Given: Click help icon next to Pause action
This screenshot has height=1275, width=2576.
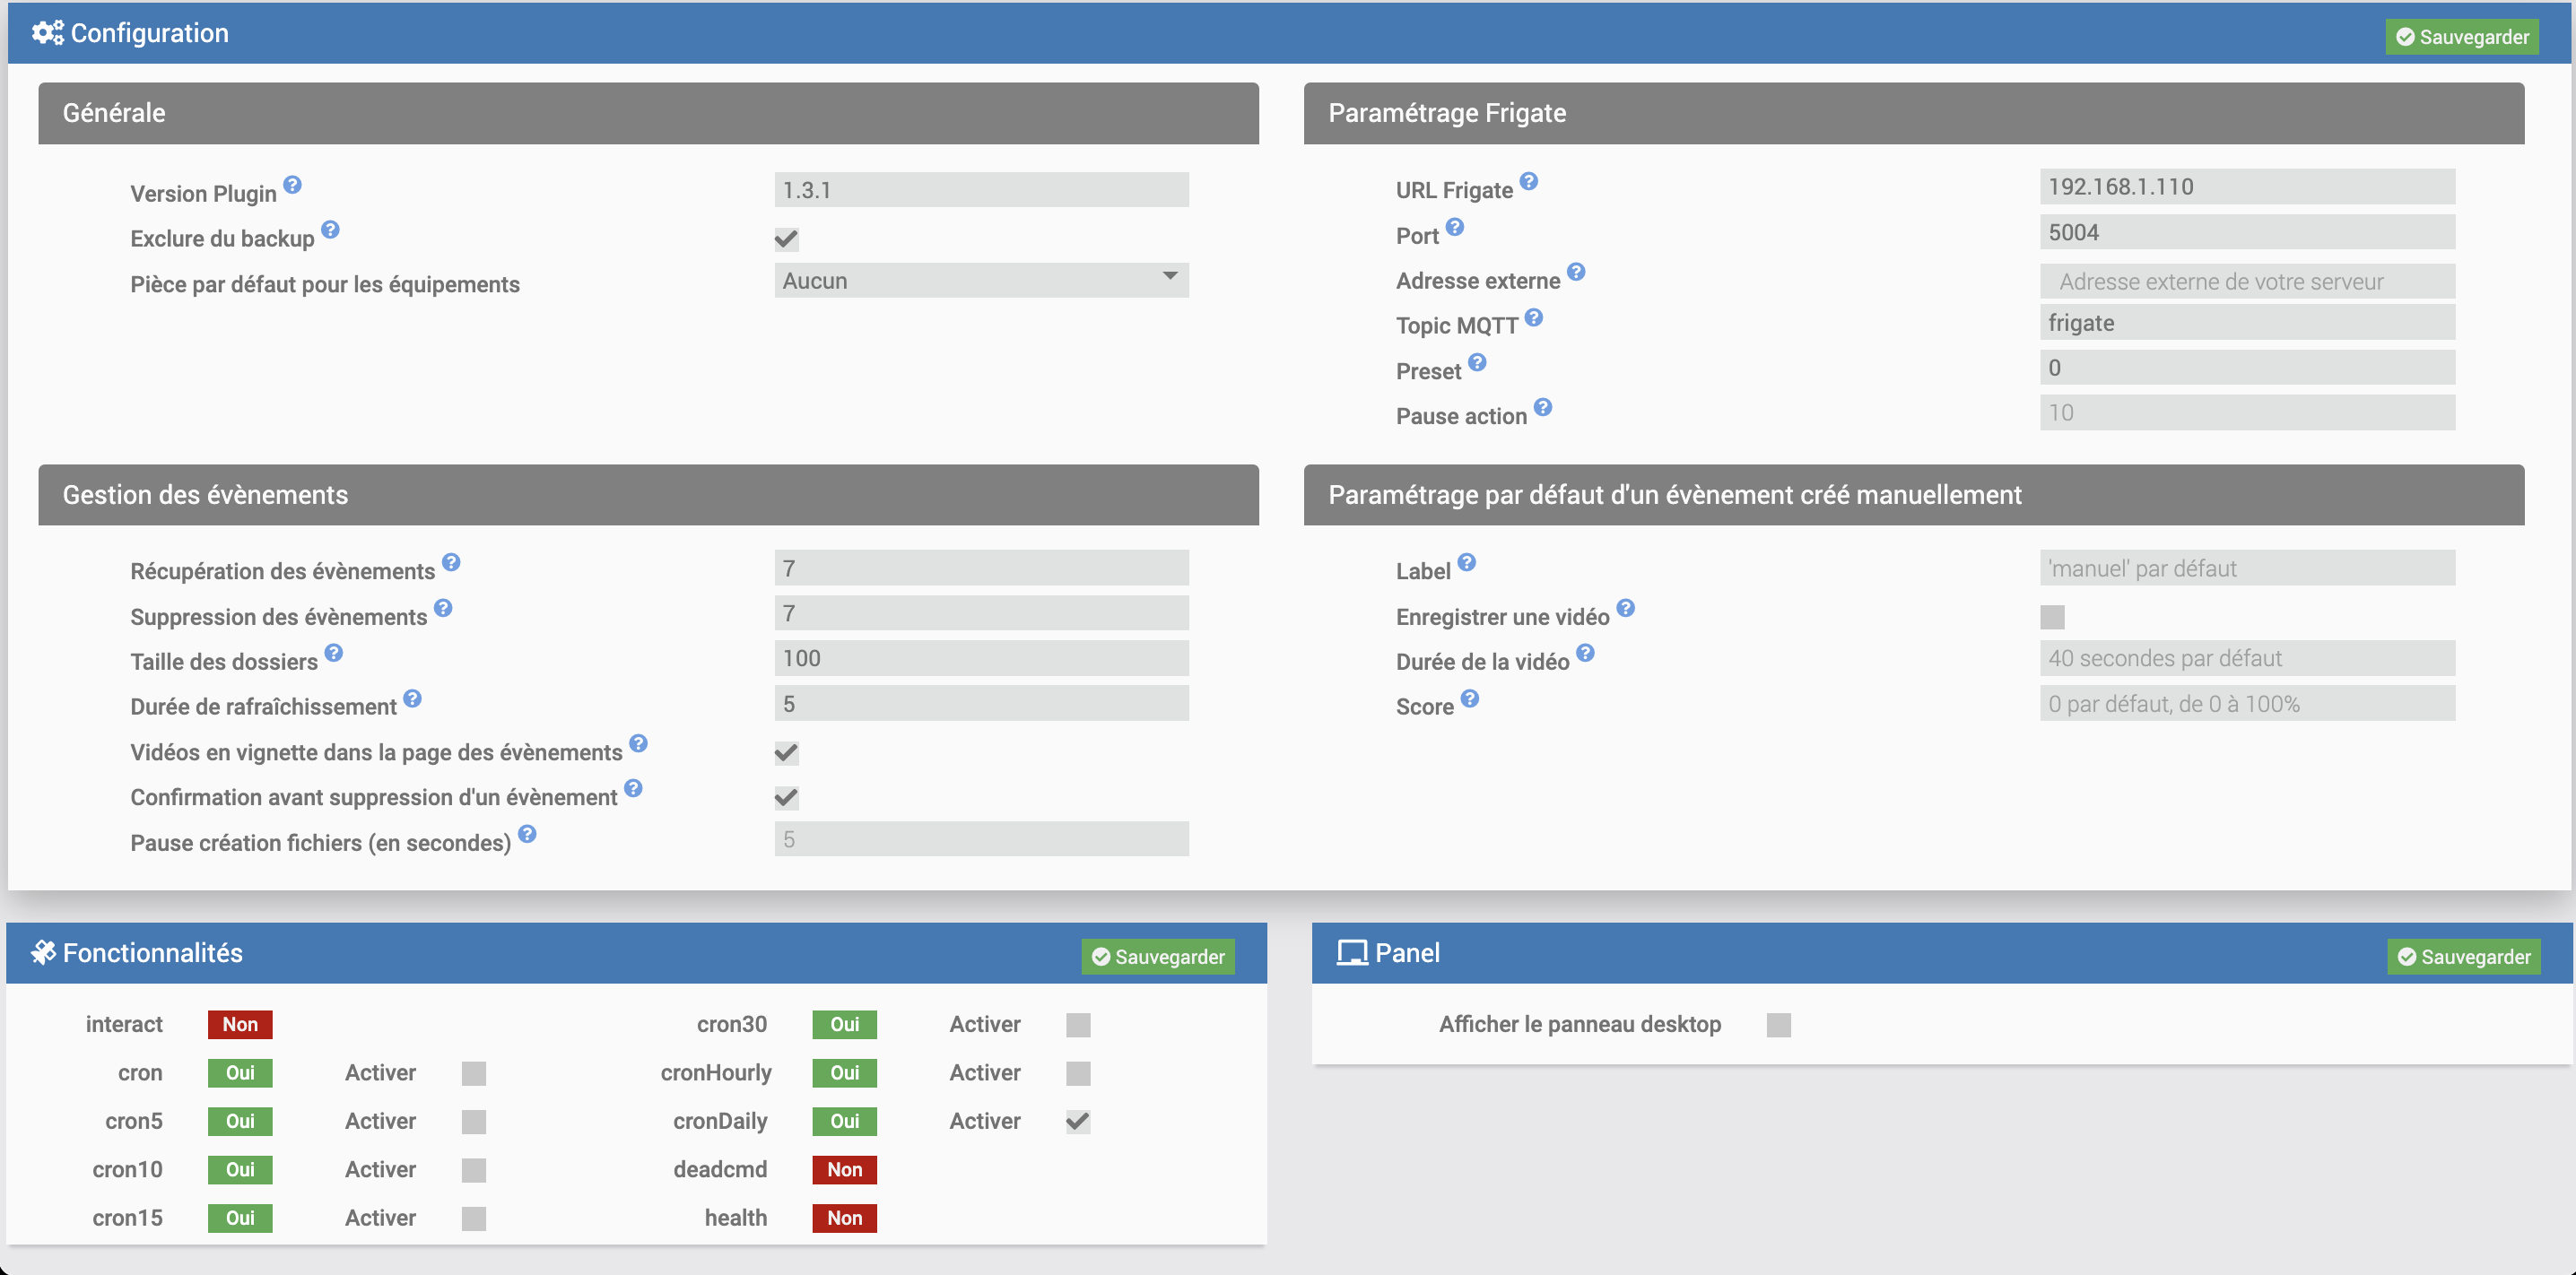Looking at the screenshot, I should point(1543,407).
